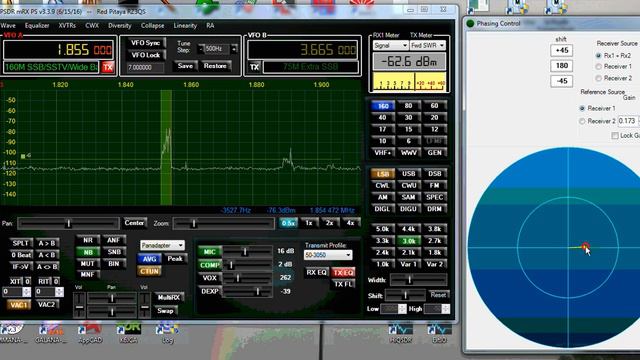Viewport: 640px width, 360px height.
Task: Open the Linearity menu
Action: tap(185, 25)
